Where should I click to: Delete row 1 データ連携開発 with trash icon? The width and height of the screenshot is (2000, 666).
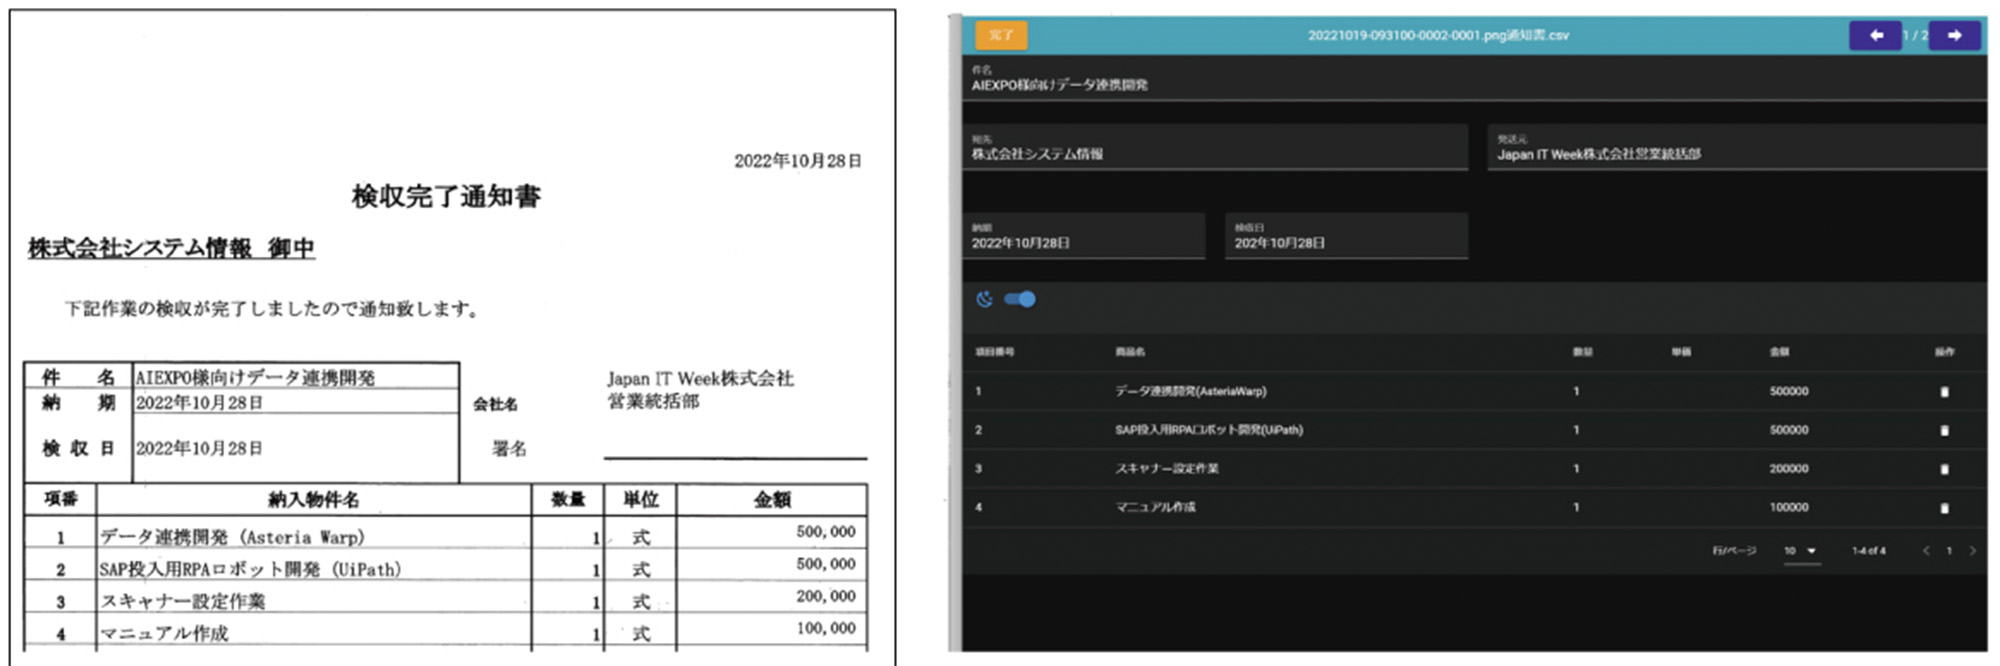click(1944, 392)
